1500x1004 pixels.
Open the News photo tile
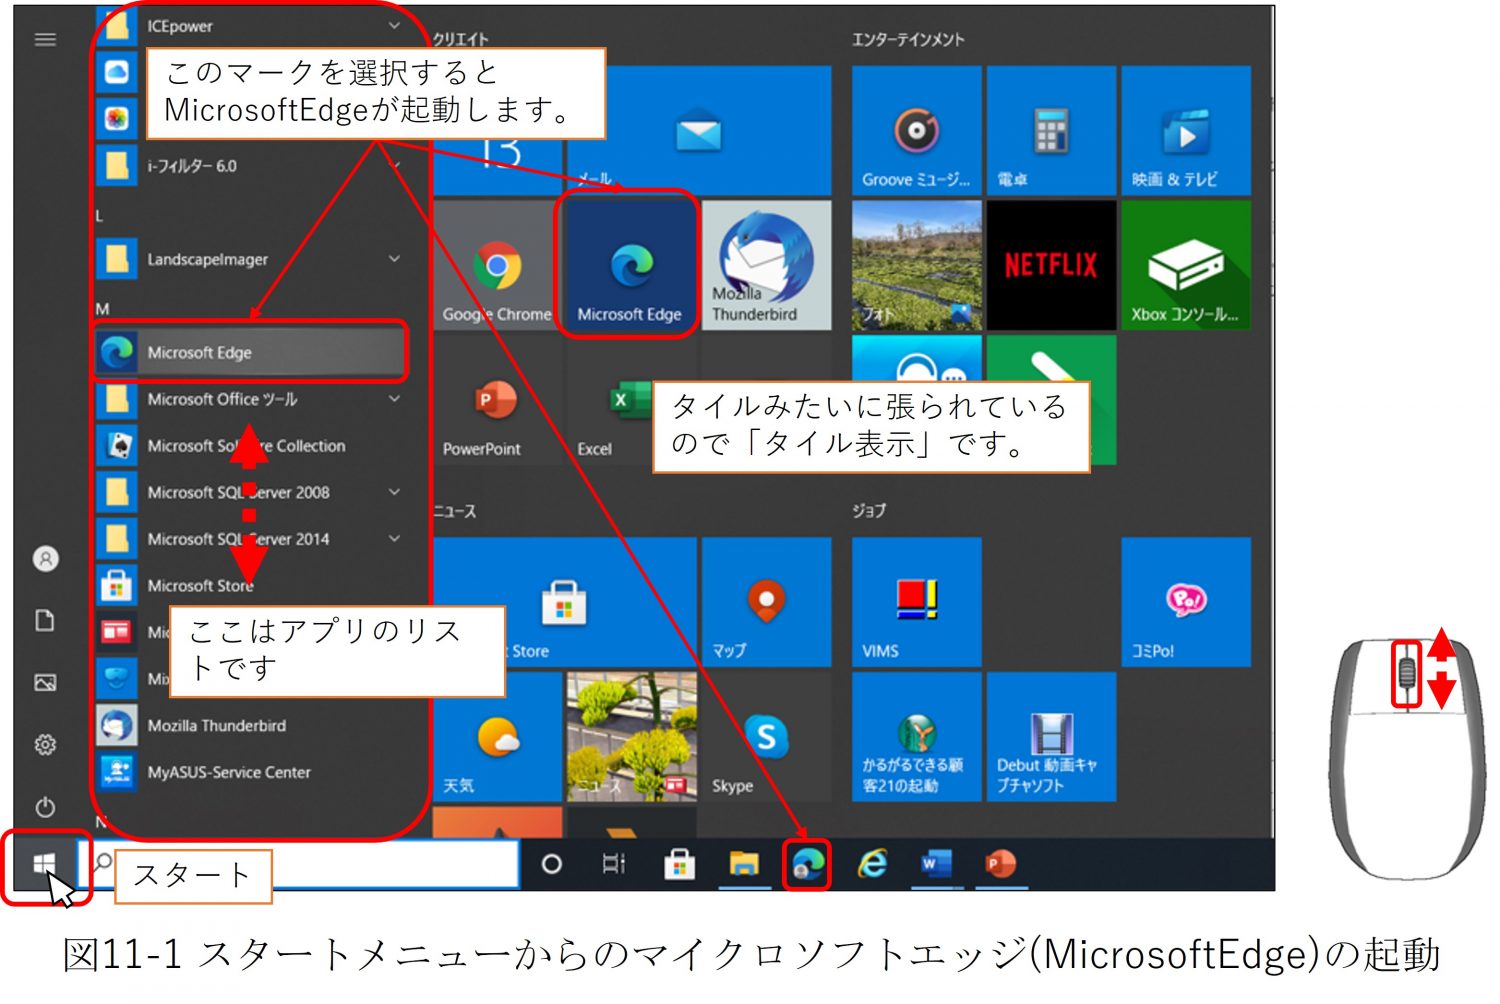click(x=631, y=737)
